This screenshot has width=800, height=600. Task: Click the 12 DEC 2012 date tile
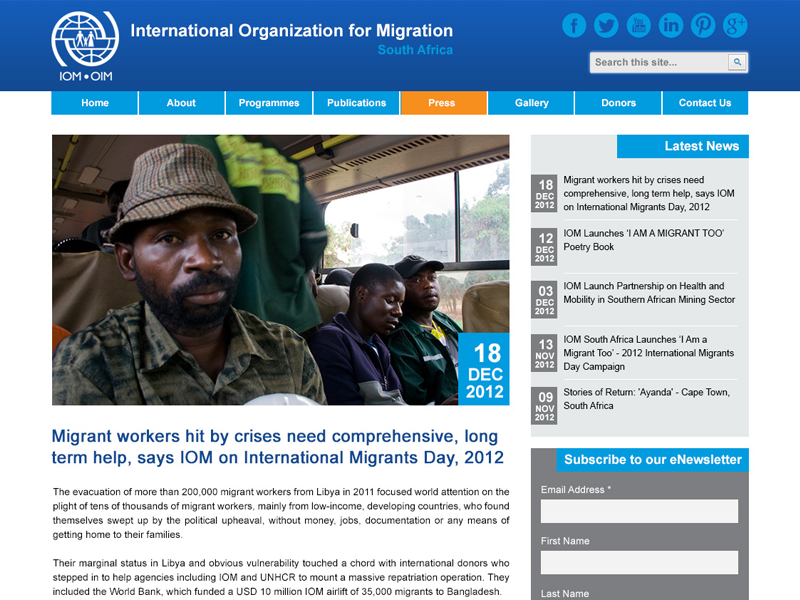pos(544,247)
